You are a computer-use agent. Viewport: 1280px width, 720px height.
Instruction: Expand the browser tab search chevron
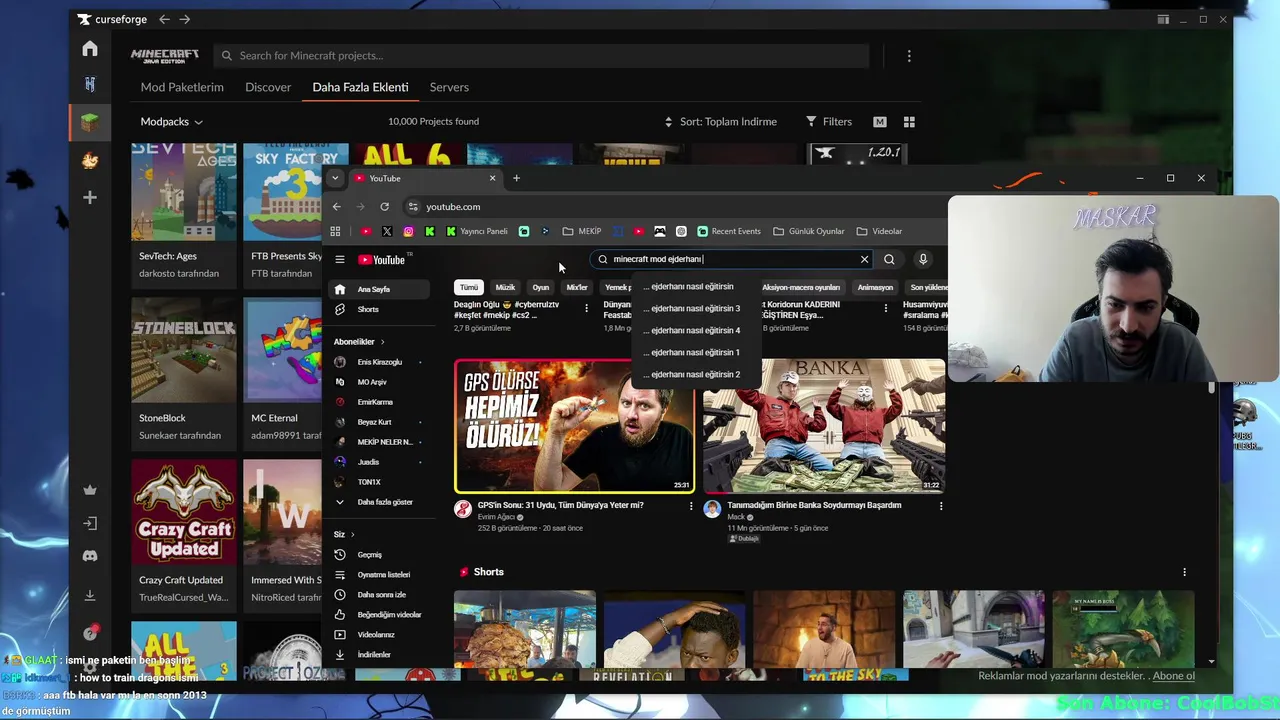(335, 178)
